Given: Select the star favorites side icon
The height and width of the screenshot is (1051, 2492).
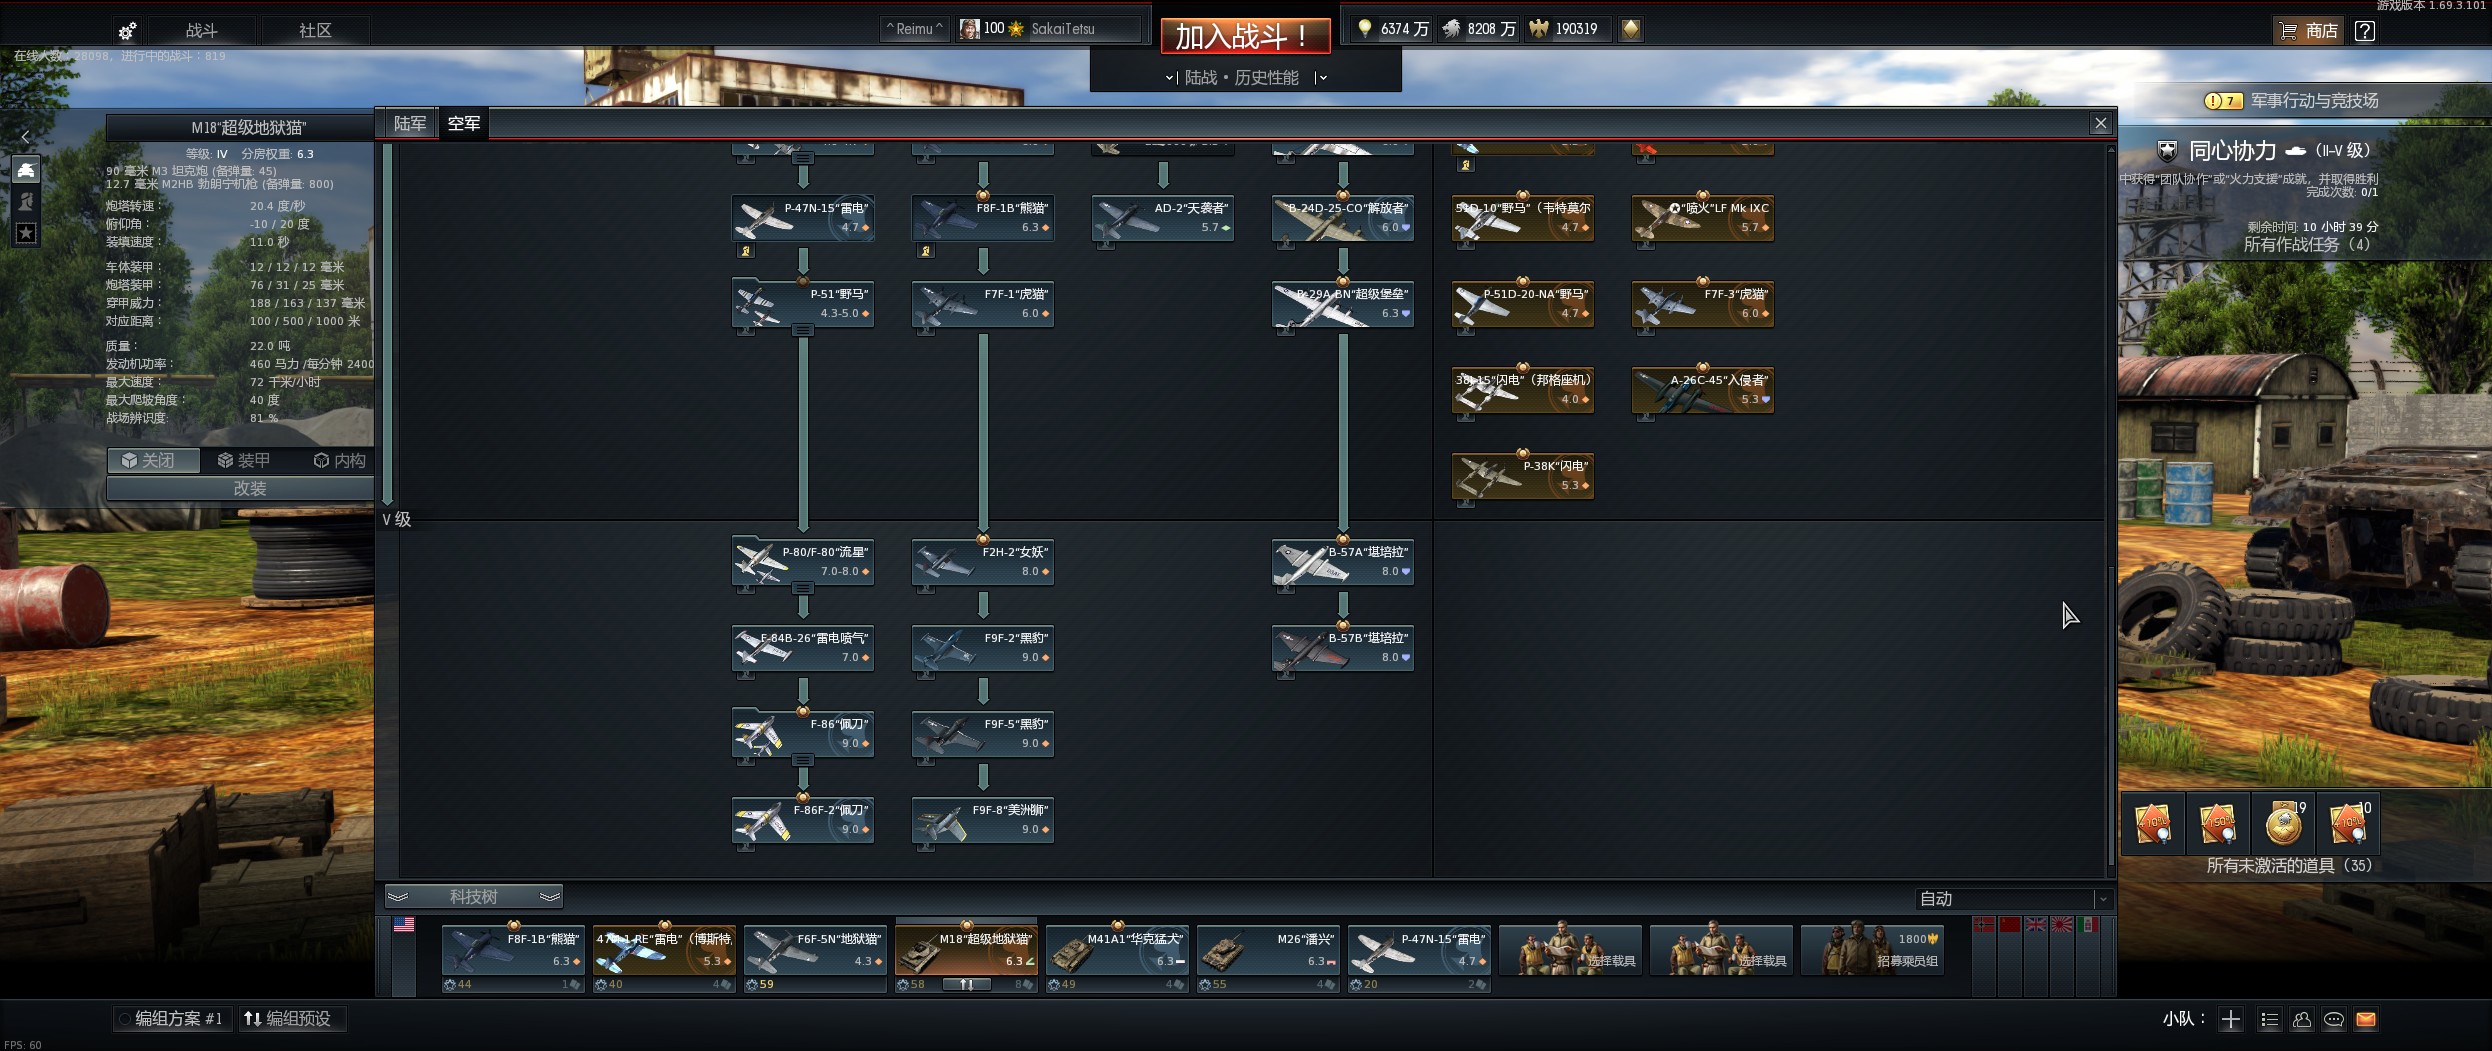Looking at the screenshot, I should coord(26,233).
